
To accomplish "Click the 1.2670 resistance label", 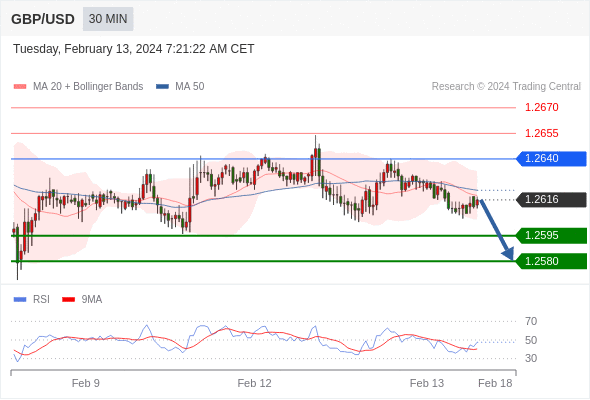I will pyautogui.click(x=542, y=108).
